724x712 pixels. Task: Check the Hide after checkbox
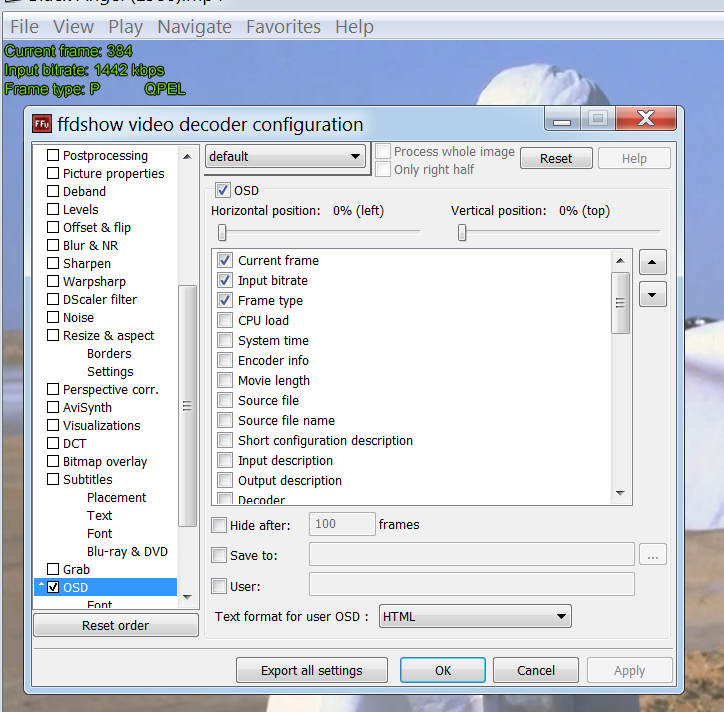(219, 525)
